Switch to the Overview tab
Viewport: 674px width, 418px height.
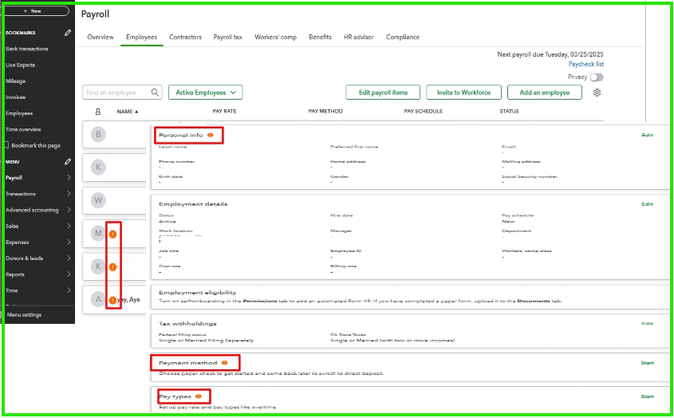coord(101,37)
